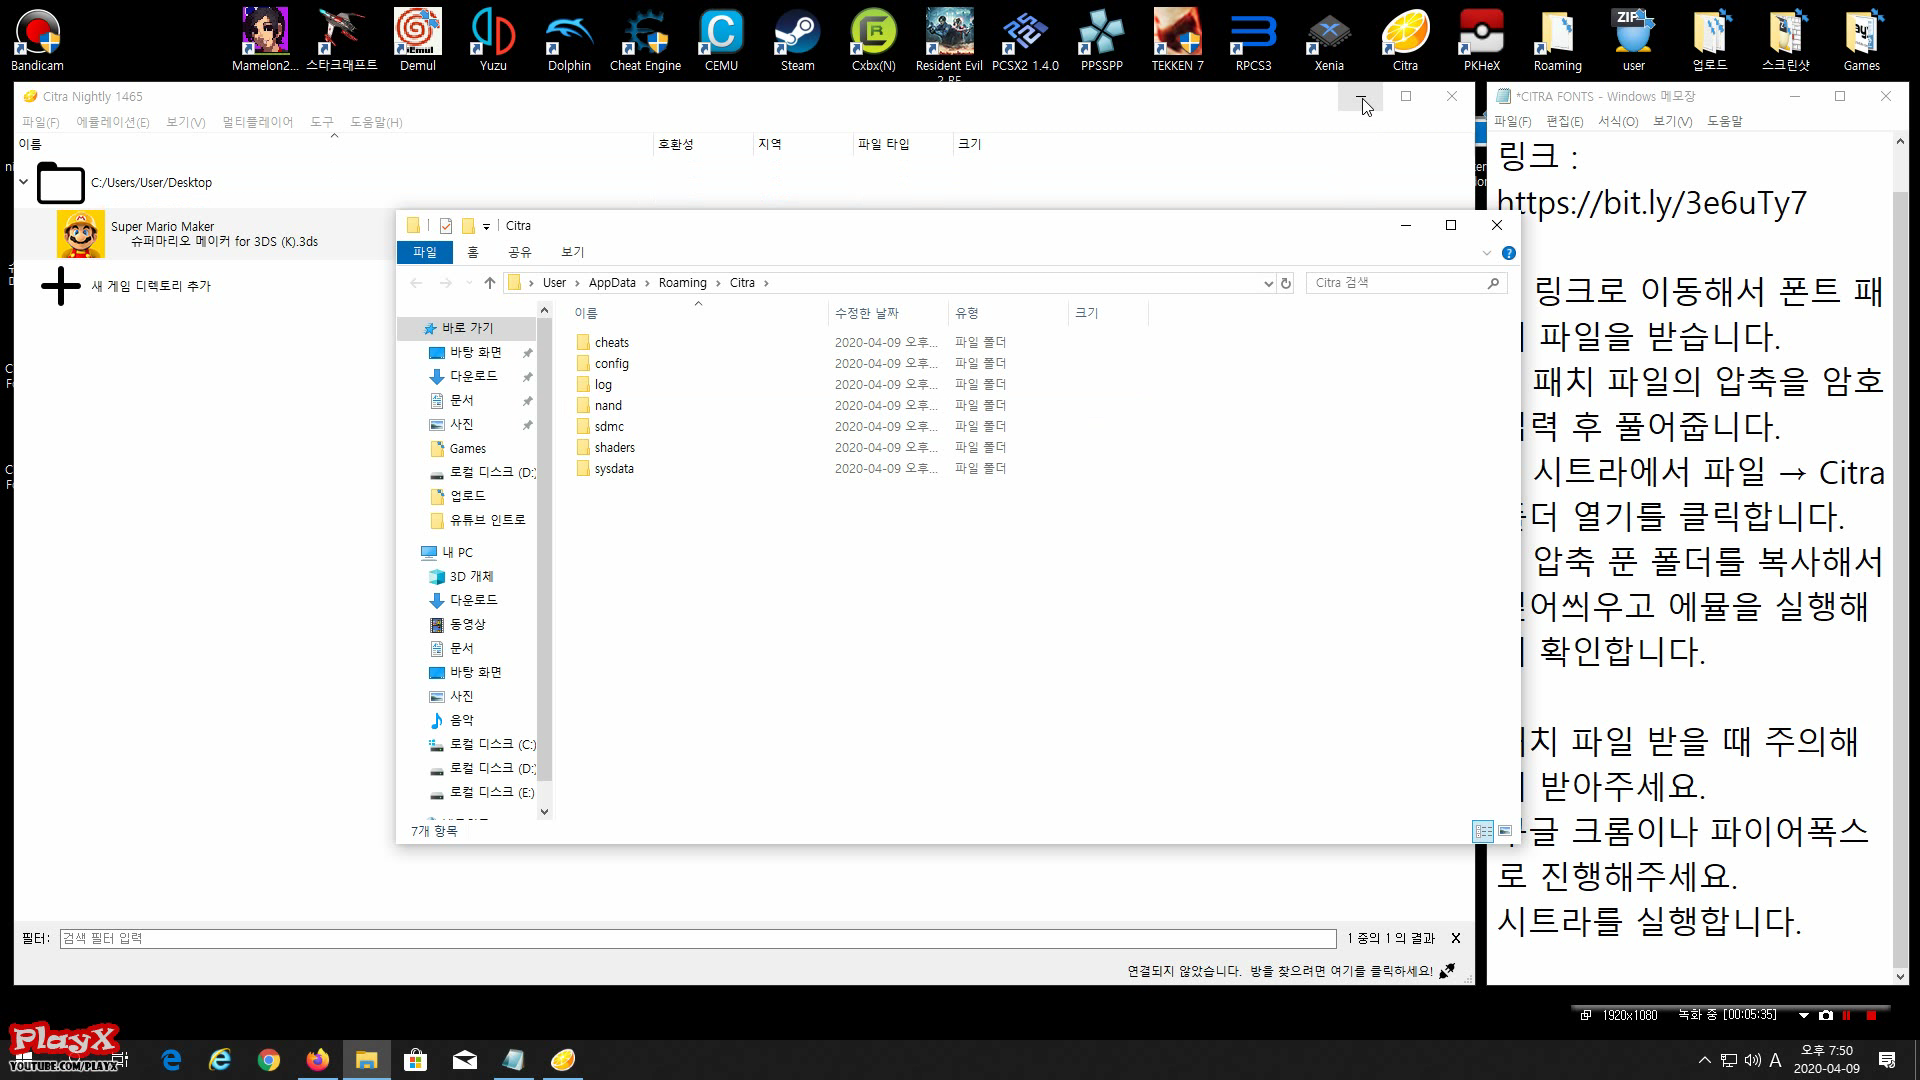Go up one folder level
The height and width of the screenshot is (1080, 1920).
(x=489, y=283)
